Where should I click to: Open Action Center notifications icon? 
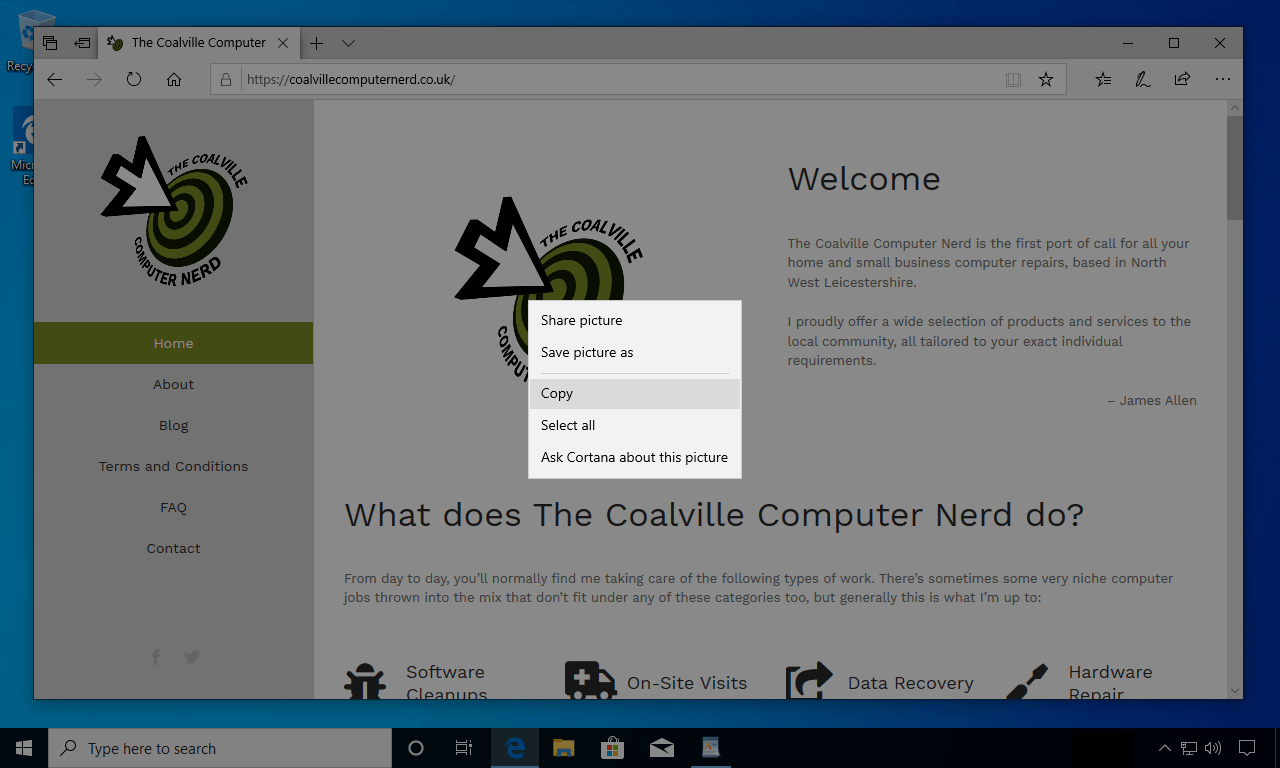tap(1247, 748)
